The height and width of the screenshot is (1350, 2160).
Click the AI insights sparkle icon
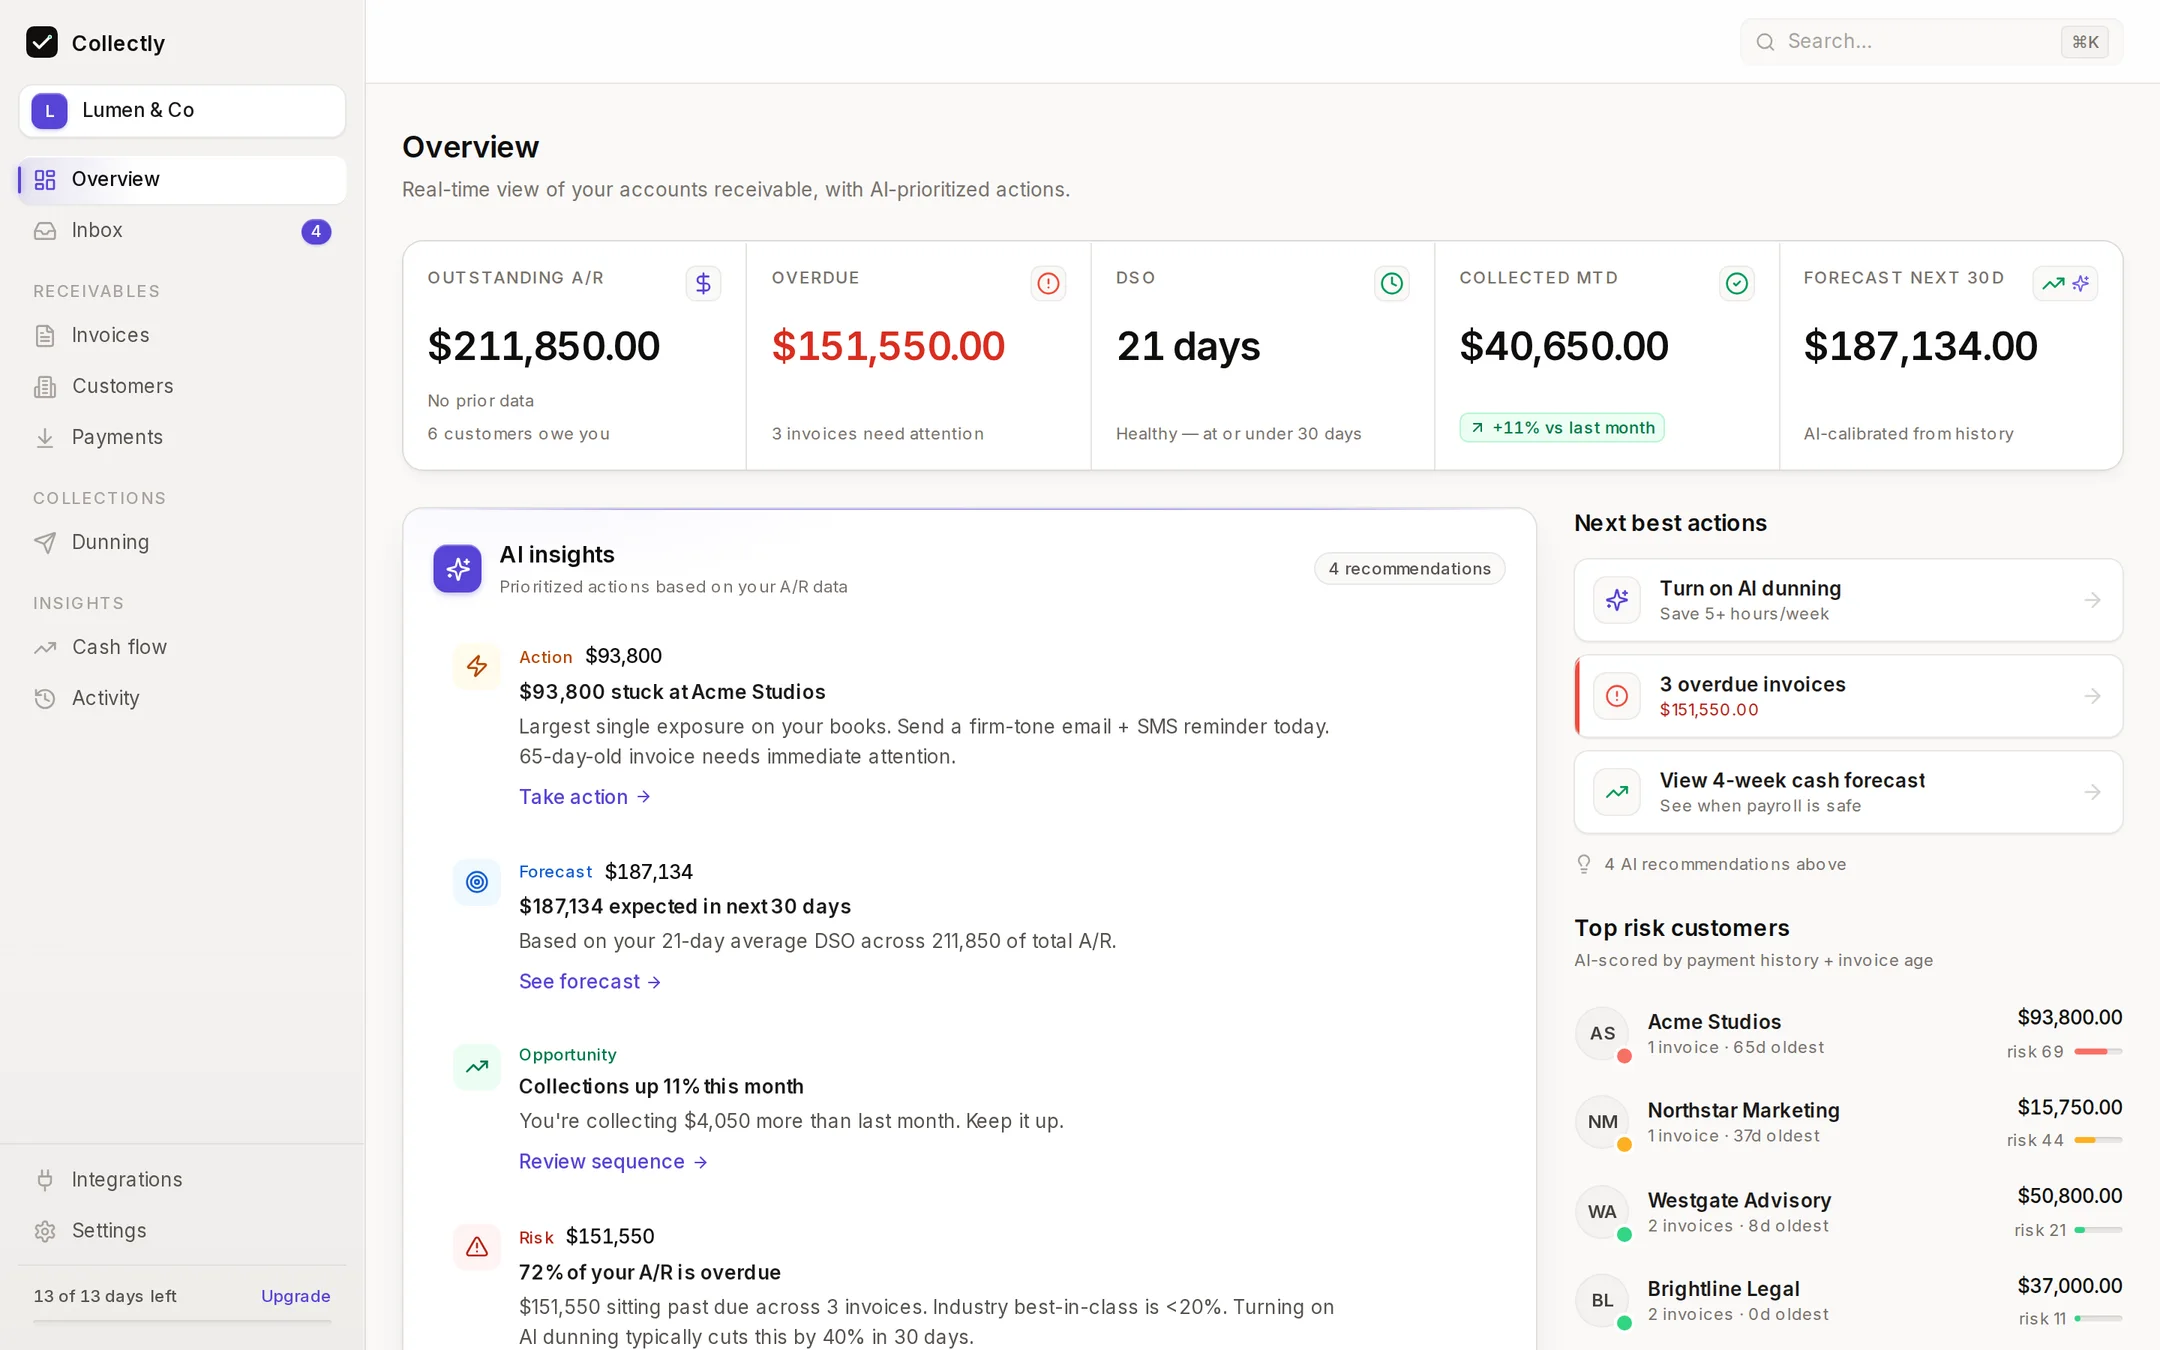[457, 569]
